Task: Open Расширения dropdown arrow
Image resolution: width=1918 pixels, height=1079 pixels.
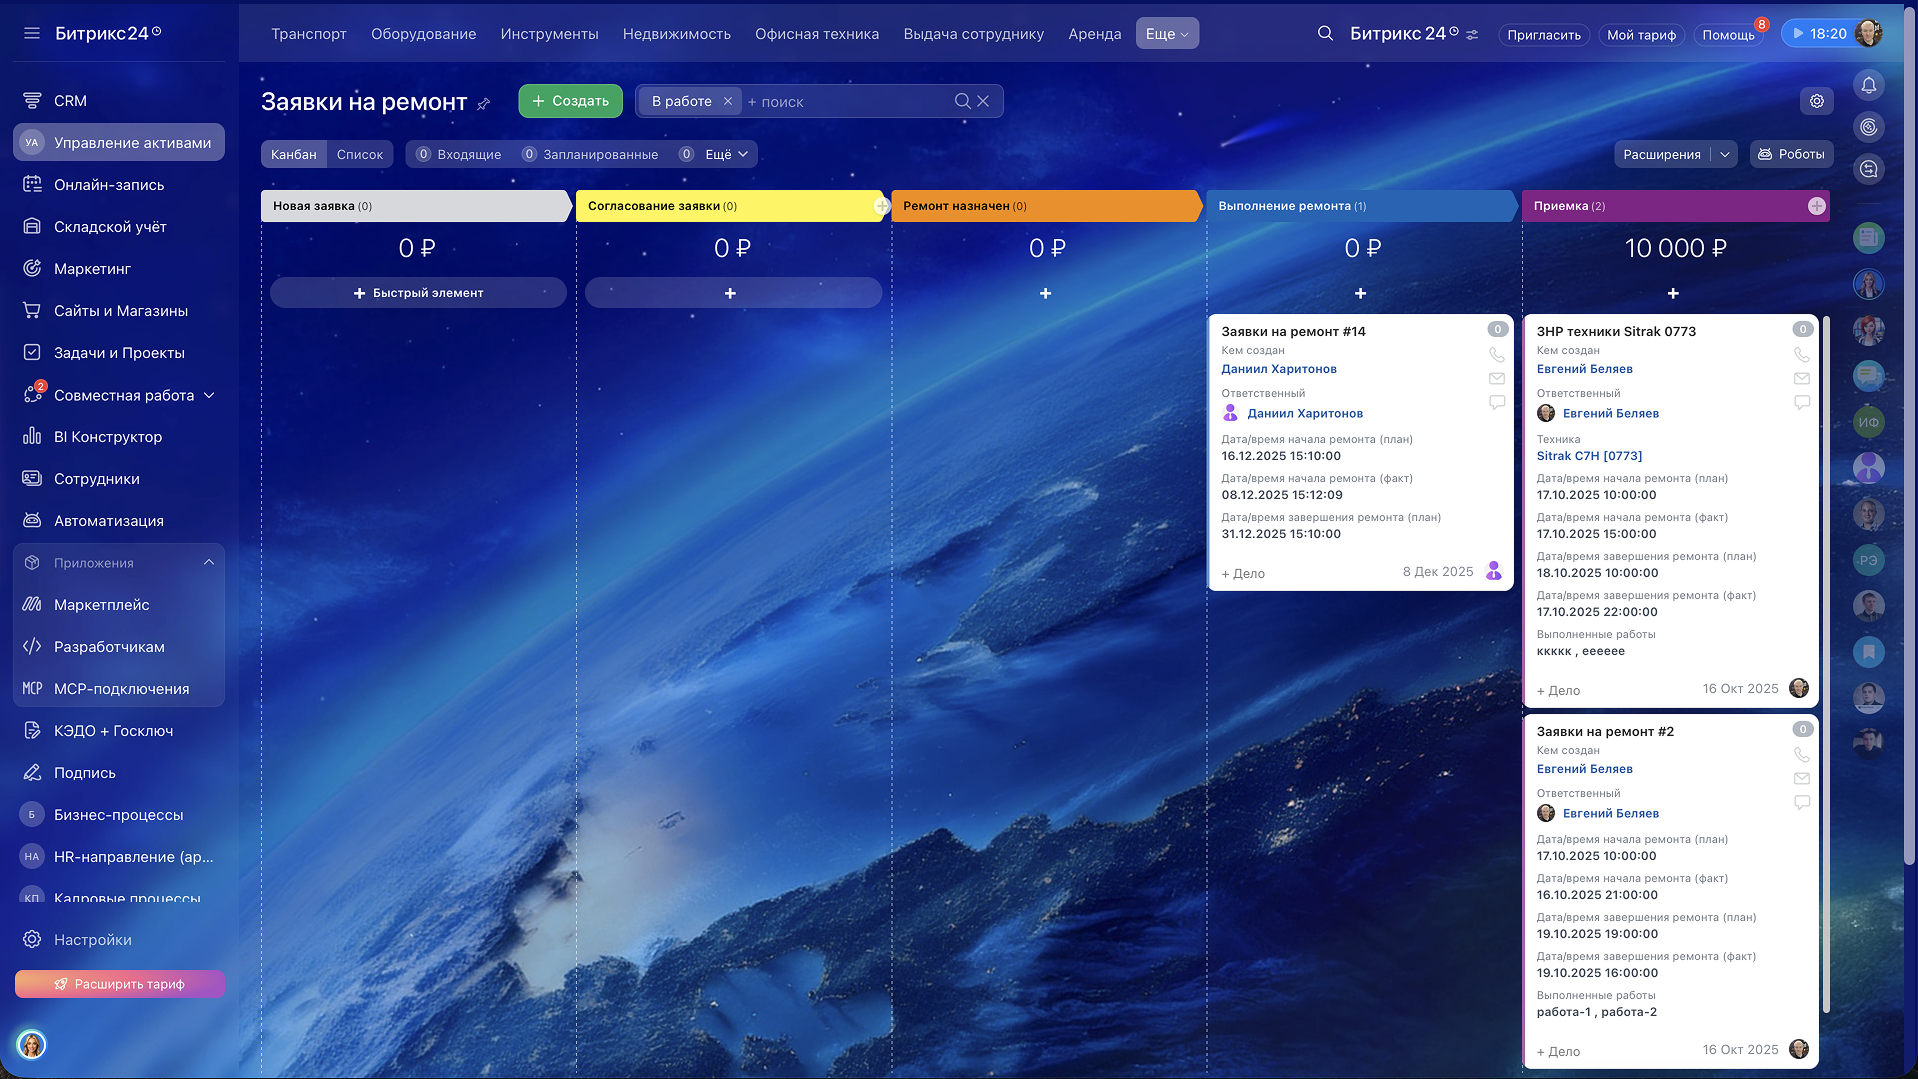Action: point(1725,154)
